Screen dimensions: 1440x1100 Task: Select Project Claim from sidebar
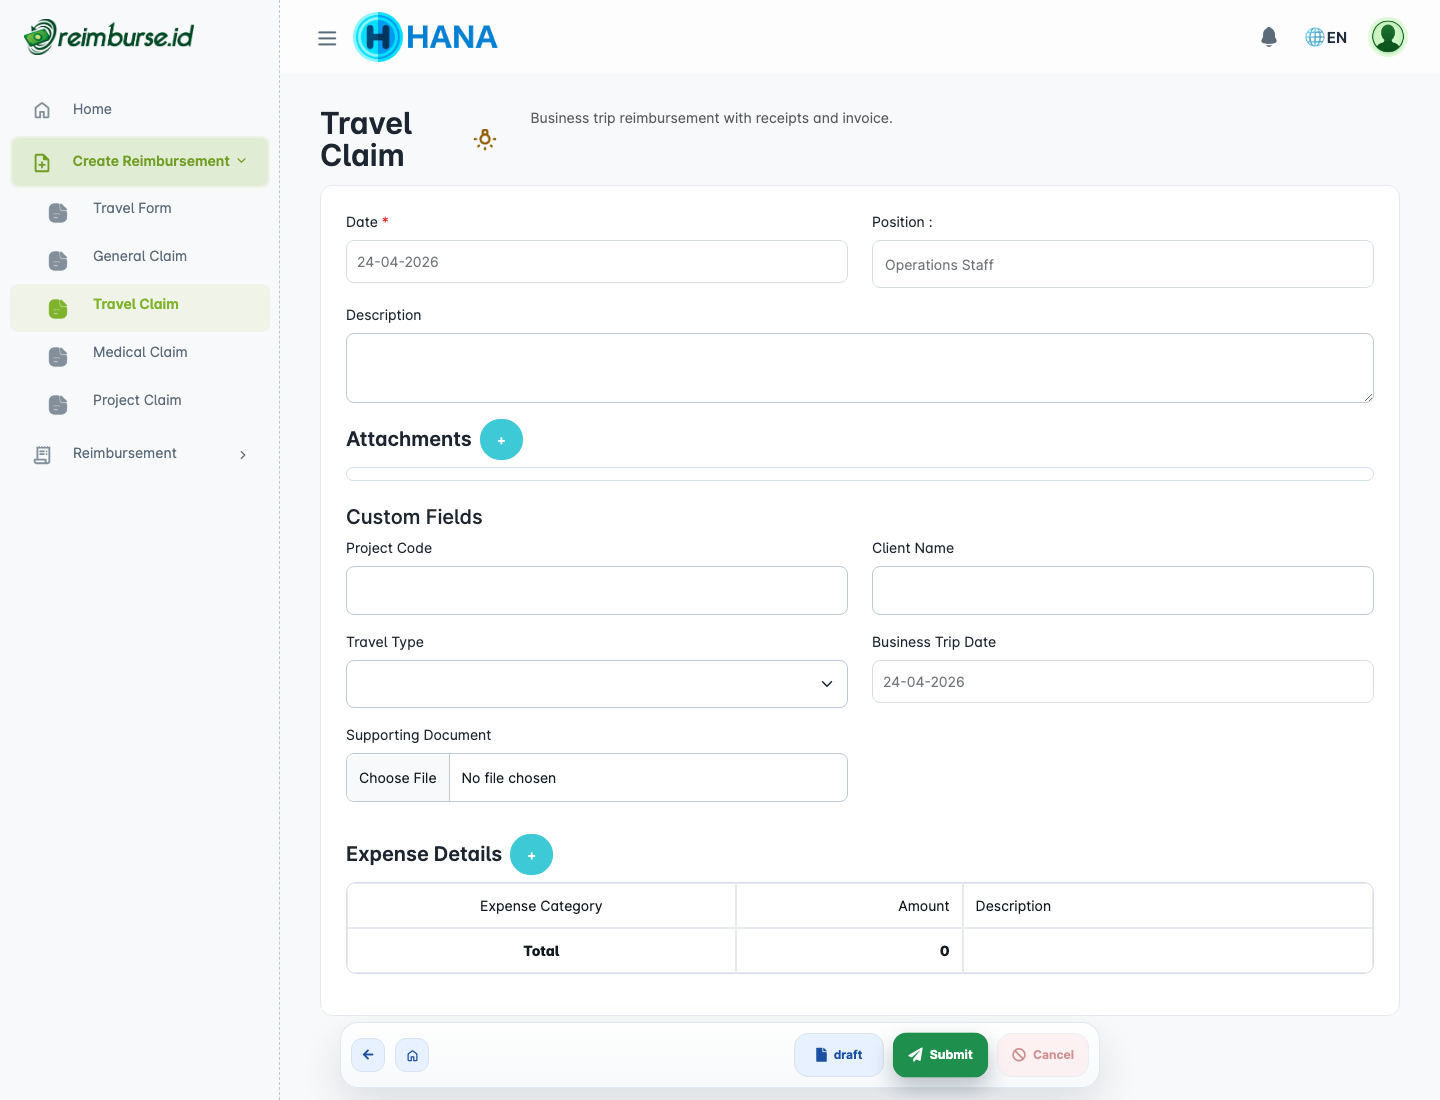click(x=137, y=400)
